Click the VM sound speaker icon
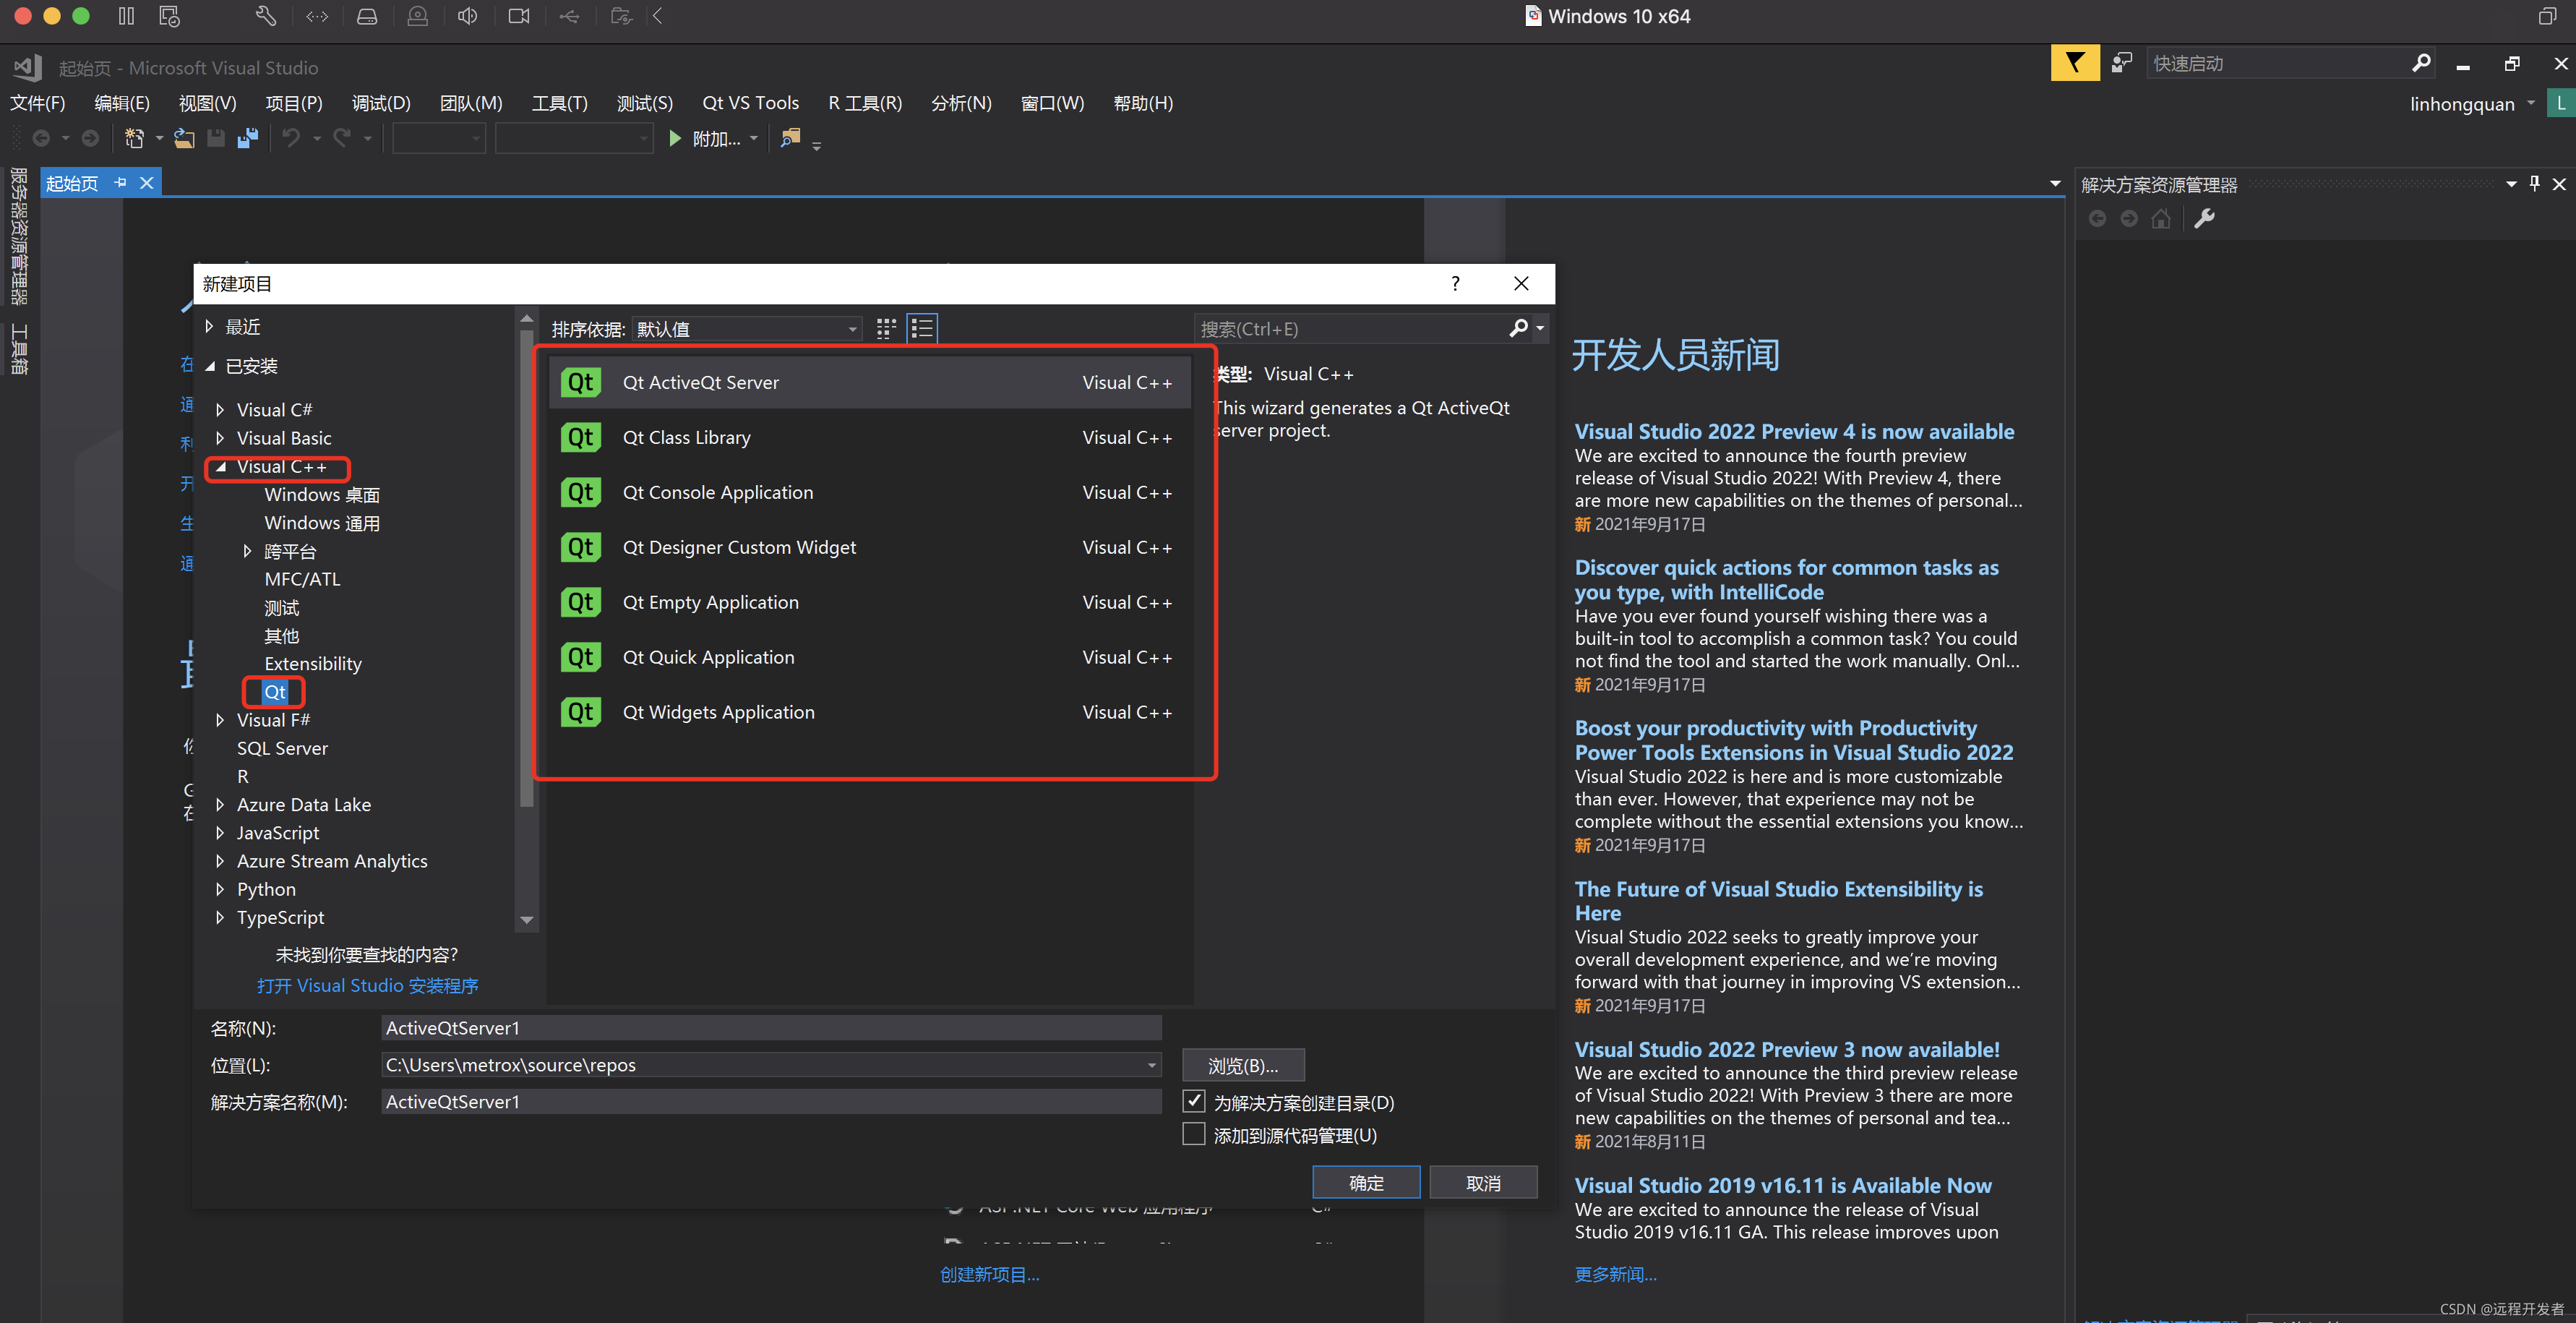Viewport: 2576px width, 1323px height. 467,16
